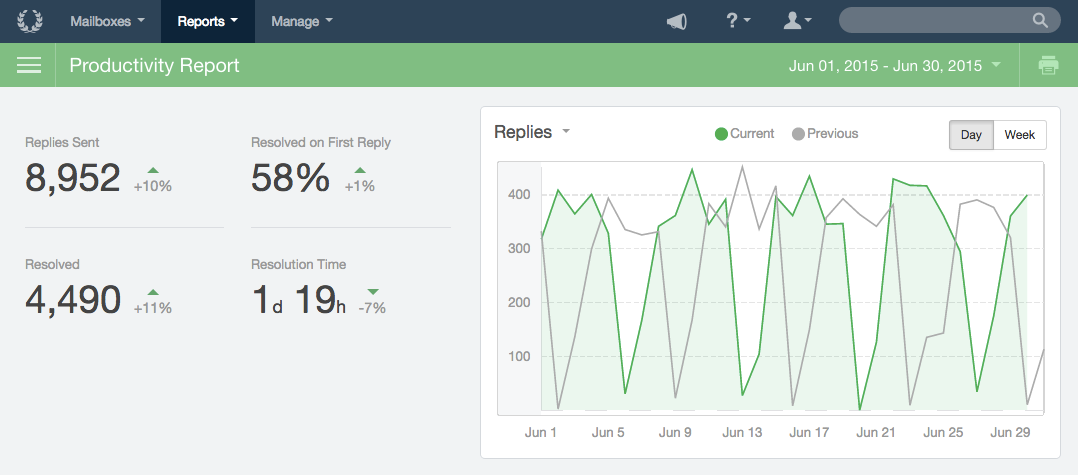This screenshot has width=1078, height=475.
Task: Open the user profile icon menu
Action: click(798, 21)
